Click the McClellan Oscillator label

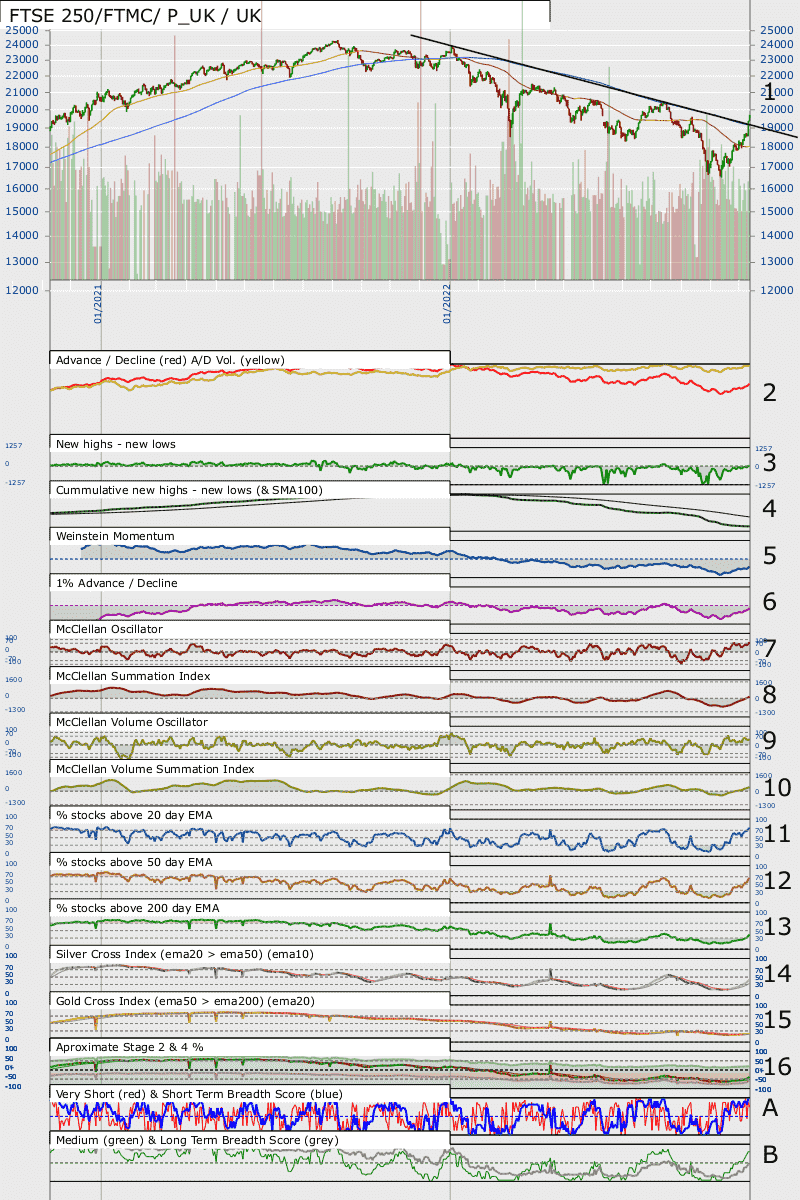pos(110,629)
